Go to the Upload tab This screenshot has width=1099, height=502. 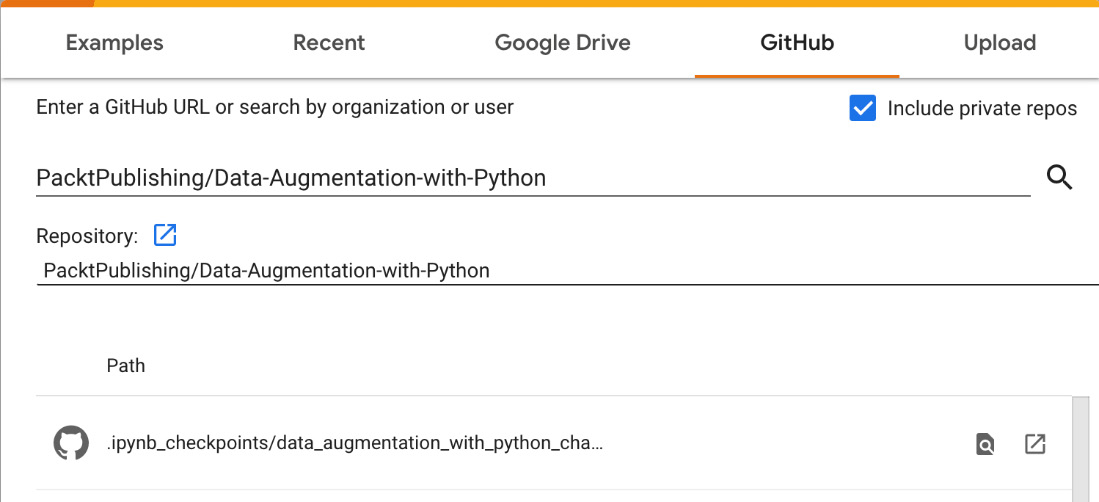[x=1000, y=43]
